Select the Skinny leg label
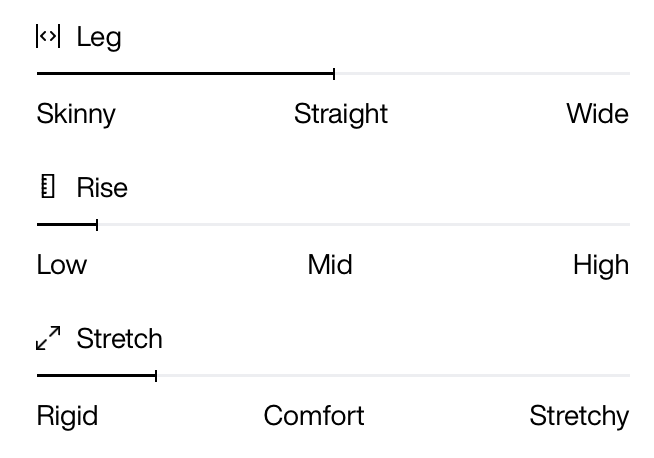654x458 pixels. tap(76, 114)
